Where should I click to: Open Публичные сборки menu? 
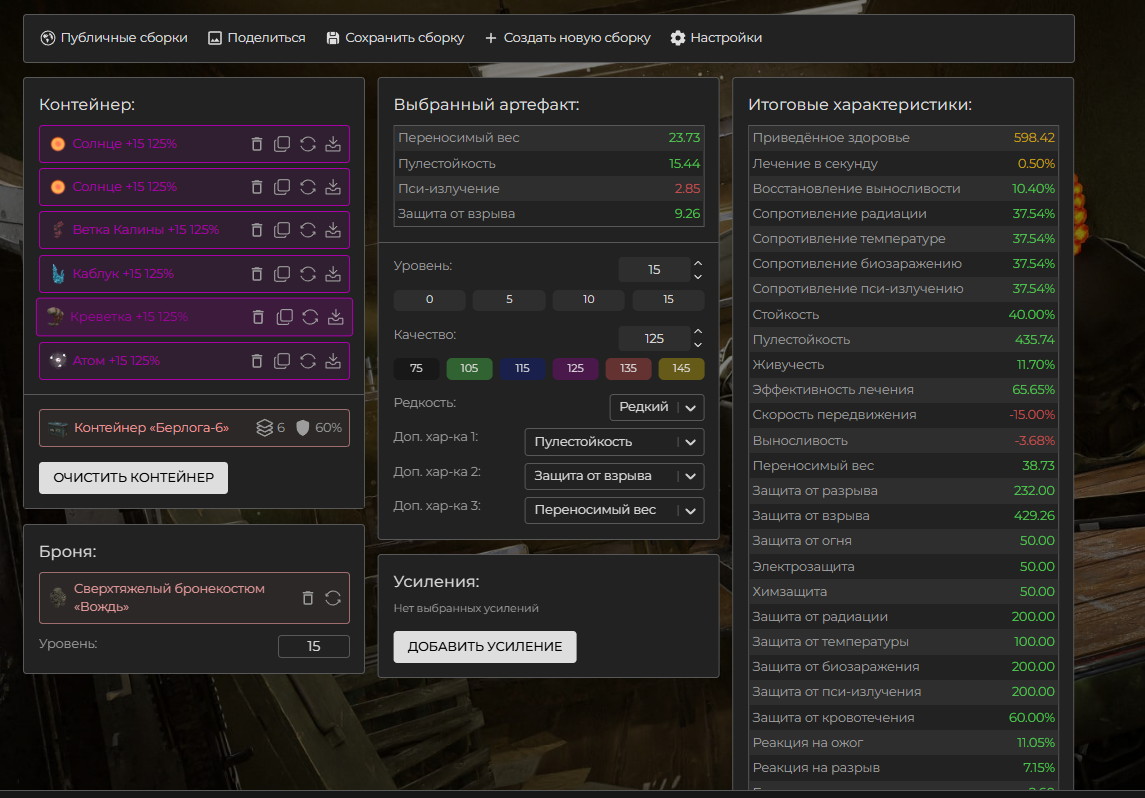point(114,38)
